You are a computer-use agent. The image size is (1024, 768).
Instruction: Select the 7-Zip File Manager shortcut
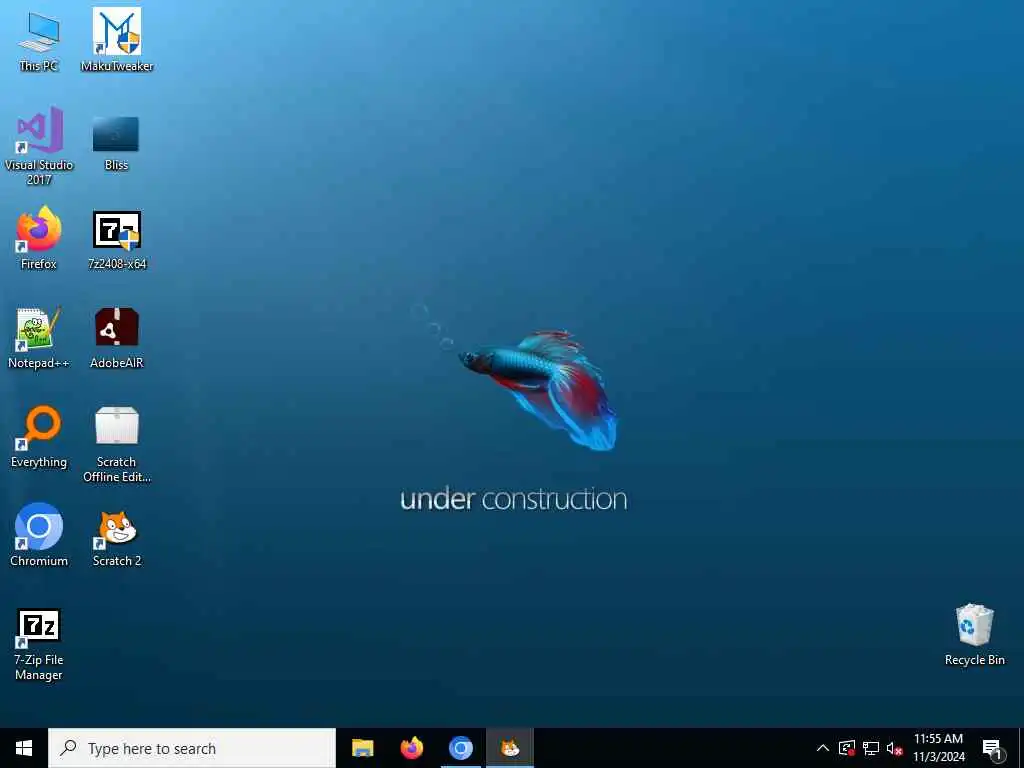39,645
